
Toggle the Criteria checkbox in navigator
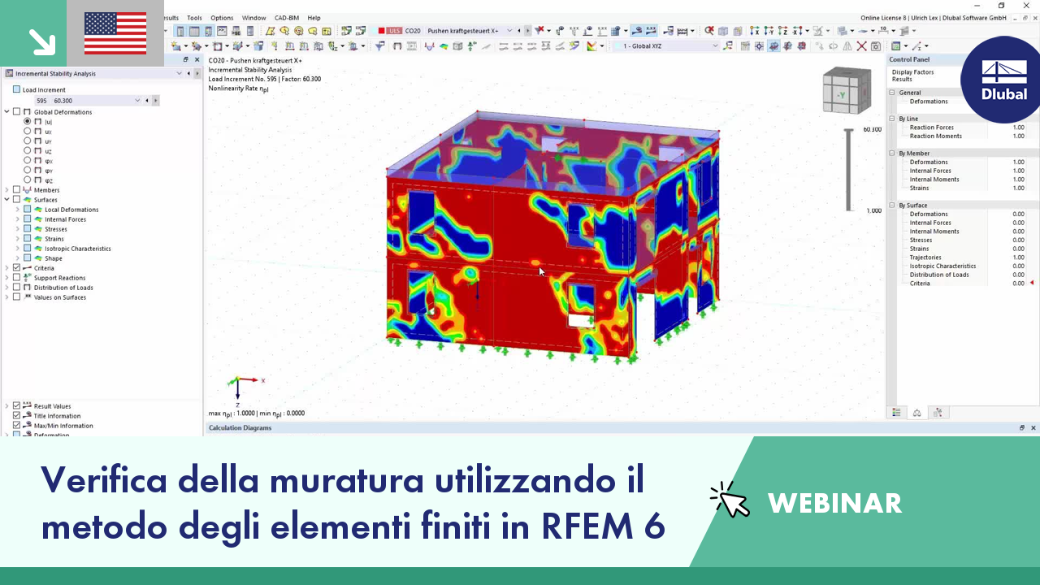(x=17, y=268)
